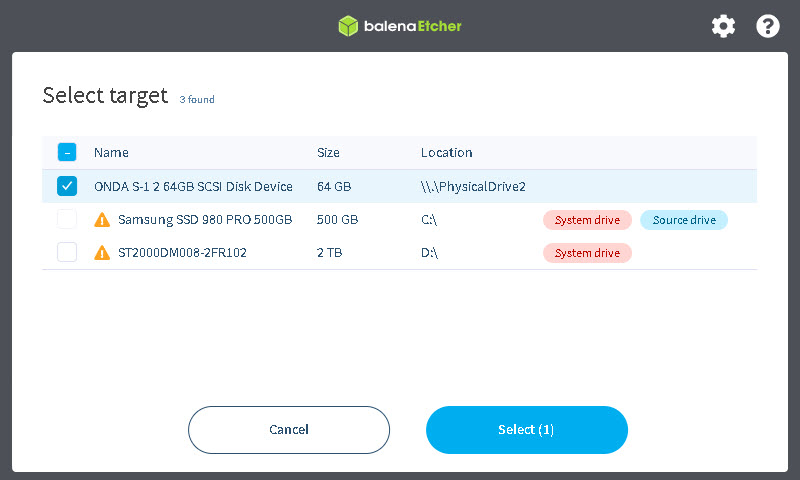Uncheck the ONDA S-1 2 64GB drive checkbox
This screenshot has width=800, height=480.
click(67, 186)
